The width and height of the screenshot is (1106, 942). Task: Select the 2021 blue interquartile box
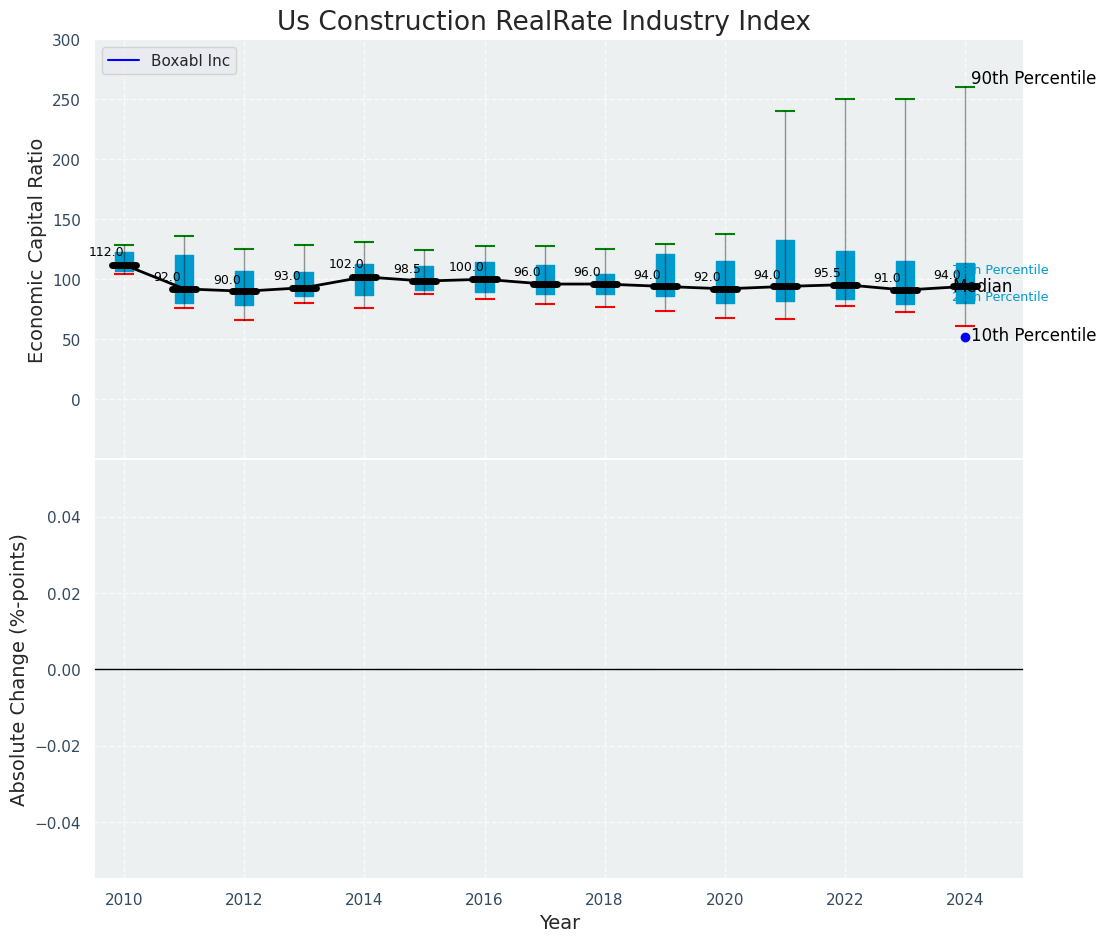(785, 270)
